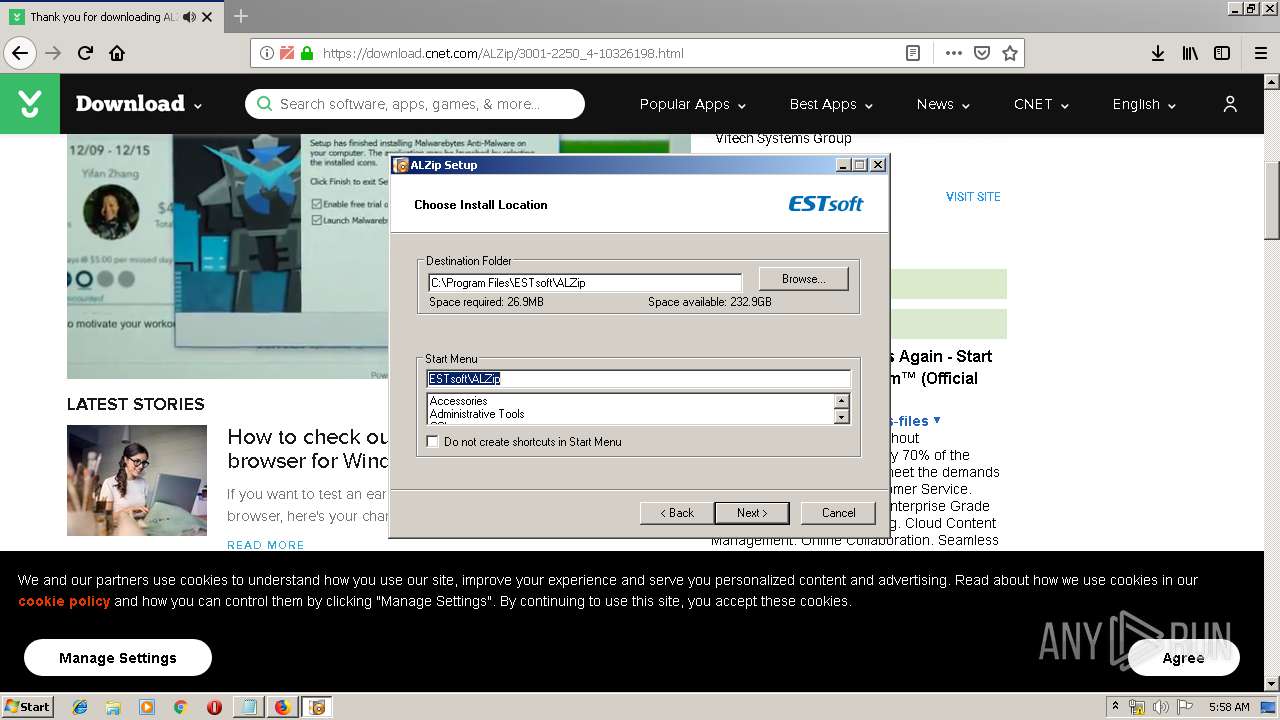
Task: Open the English language dropdown
Action: point(1144,104)
